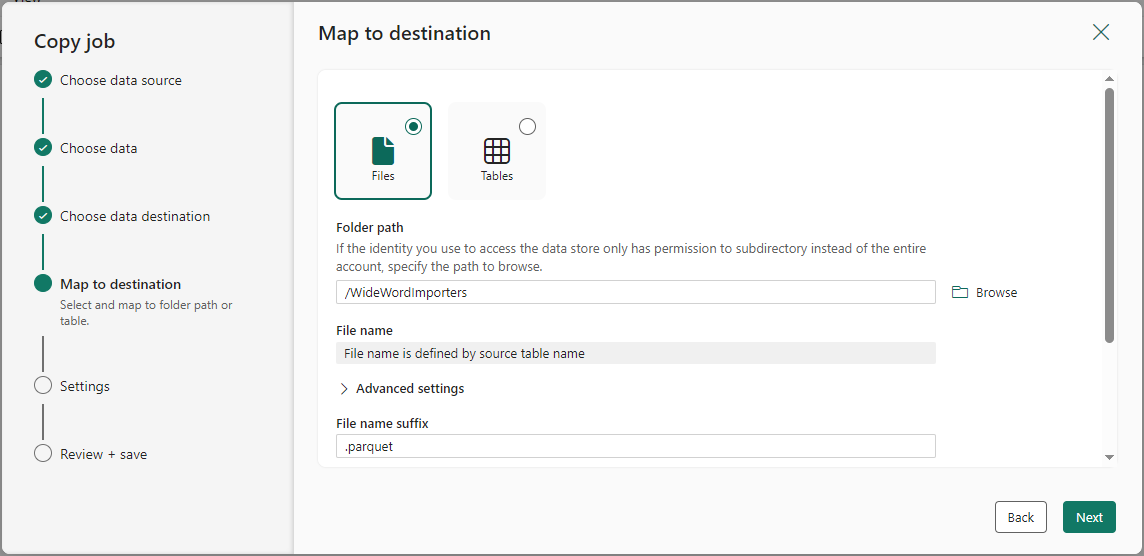This screenshot has height=556, width=1144.
Task: Click the Review + save step circle
Action: click(43, 453)
